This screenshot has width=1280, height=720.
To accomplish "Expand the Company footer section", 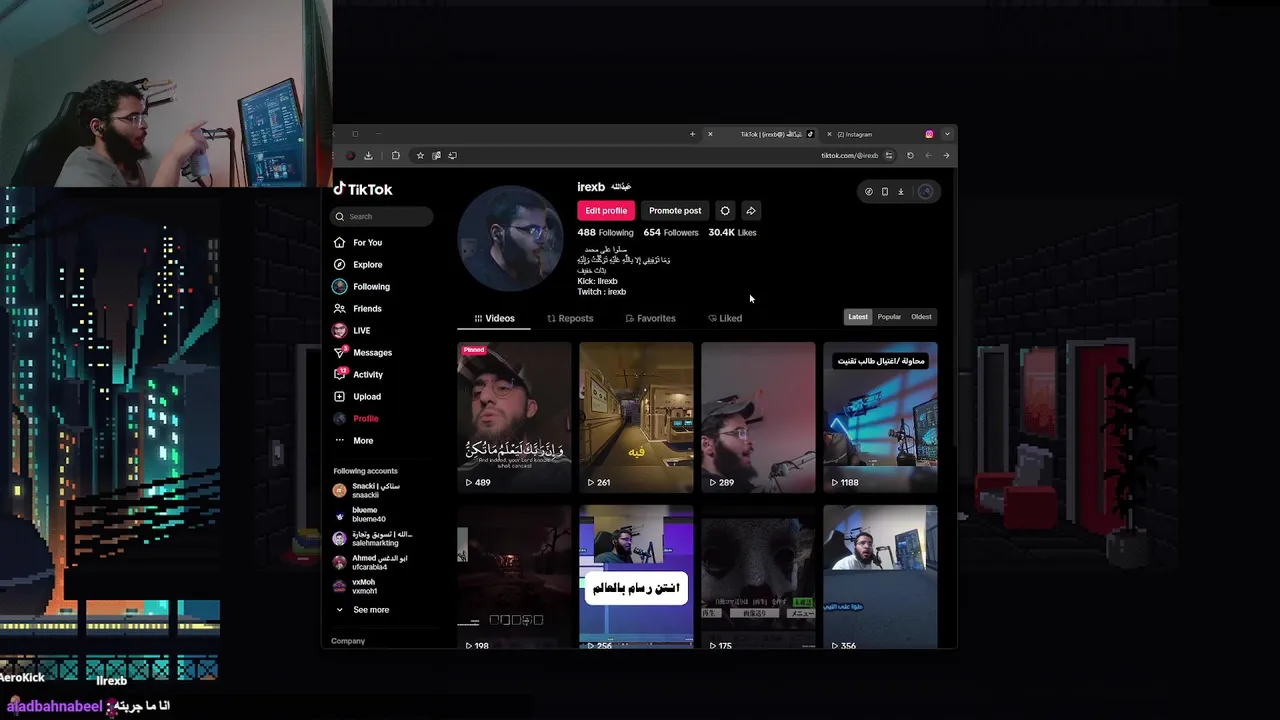I will tap(348, 641).
